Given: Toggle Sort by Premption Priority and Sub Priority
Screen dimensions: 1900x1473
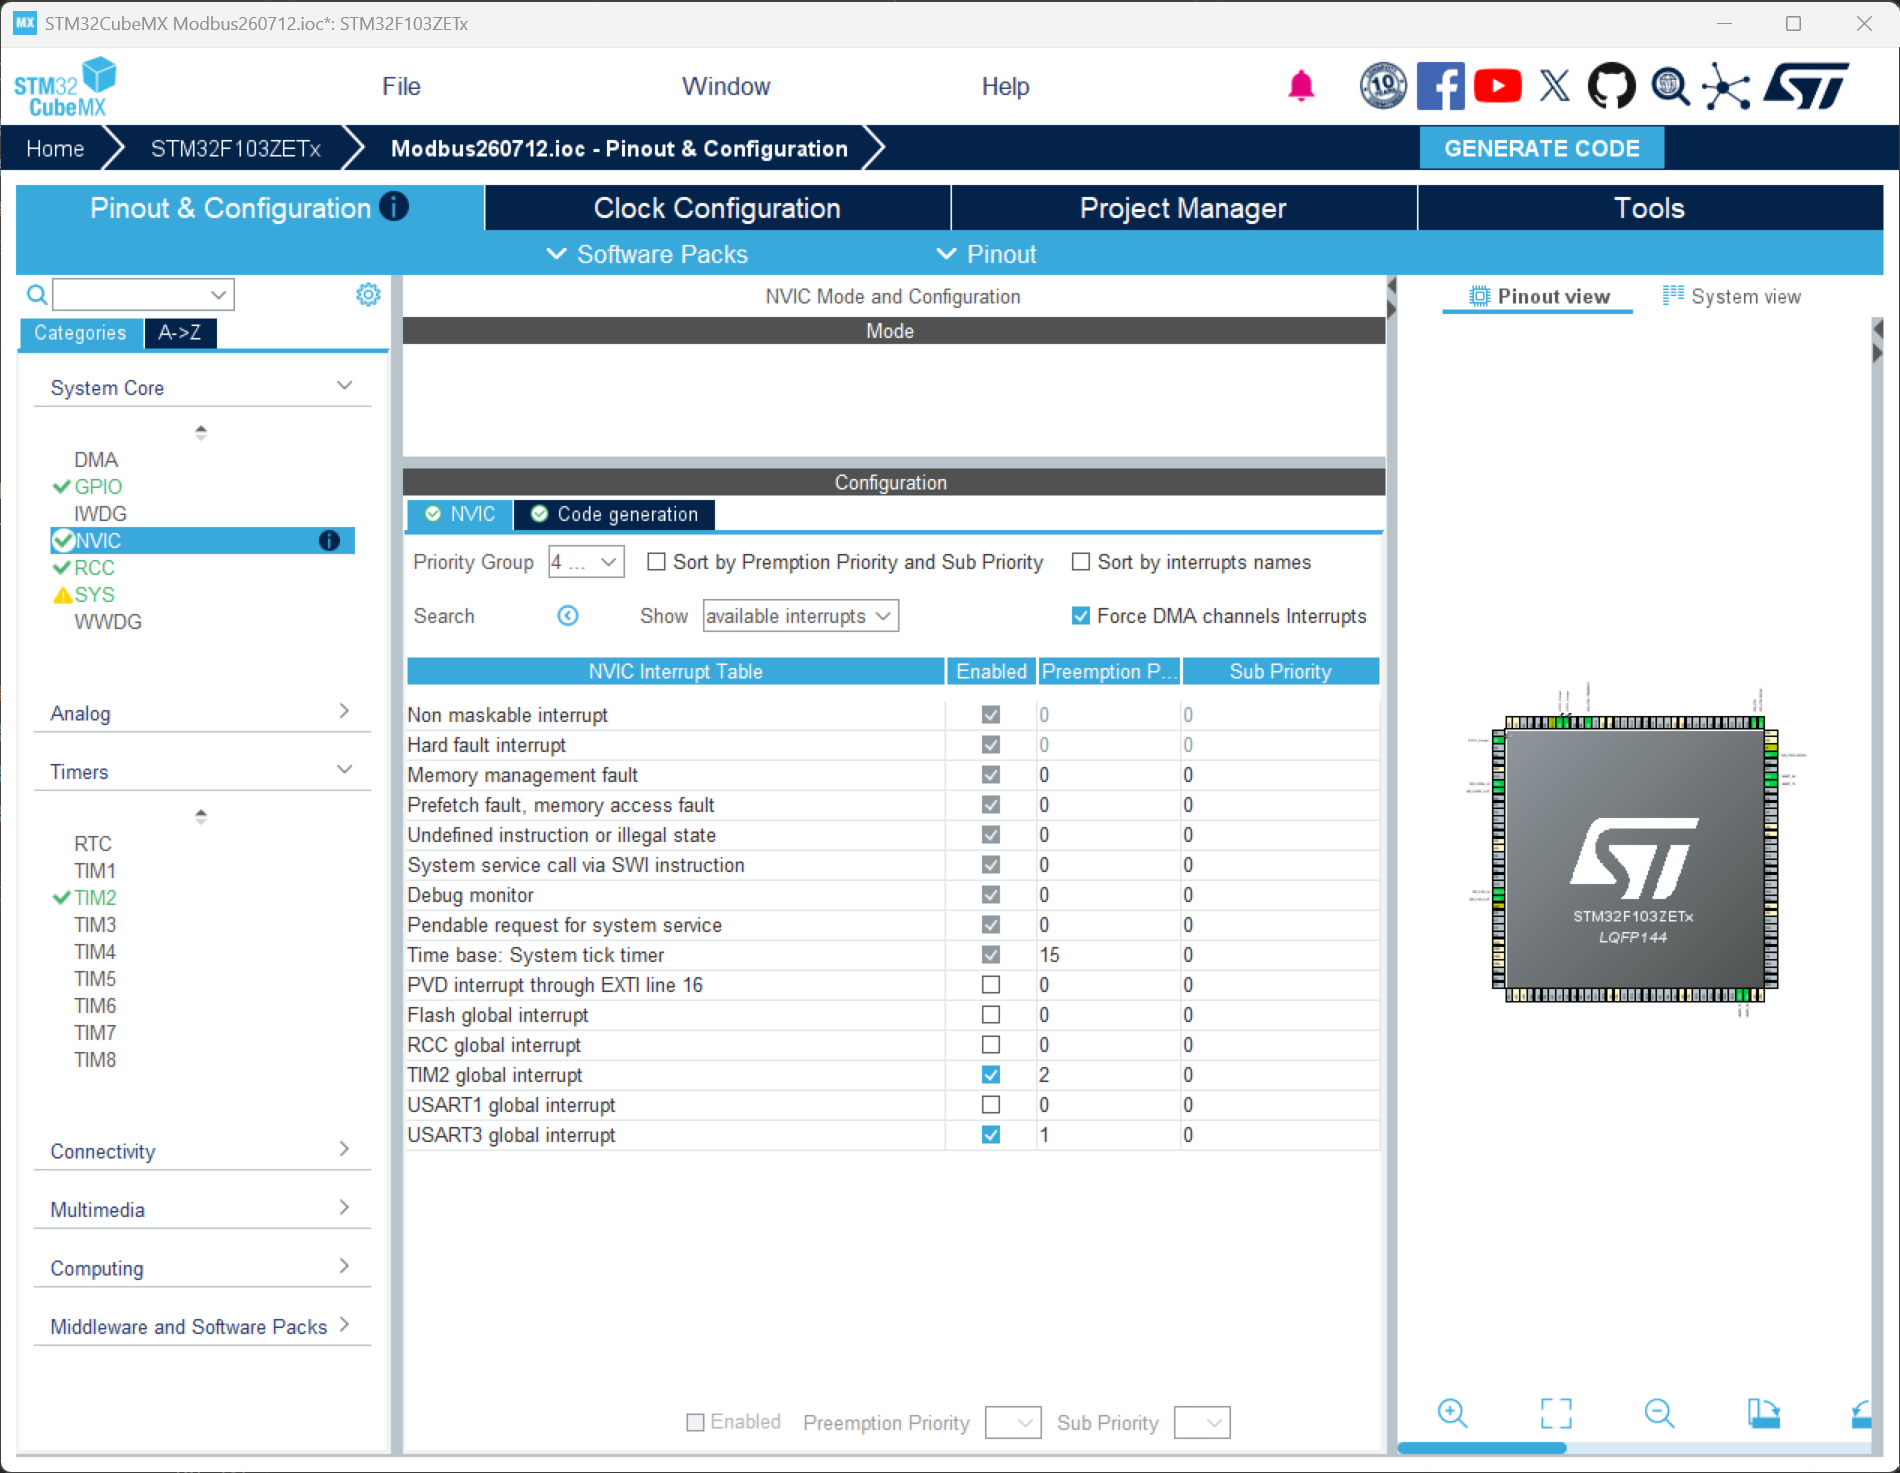Looking at the screenshot, I should 656,562.
